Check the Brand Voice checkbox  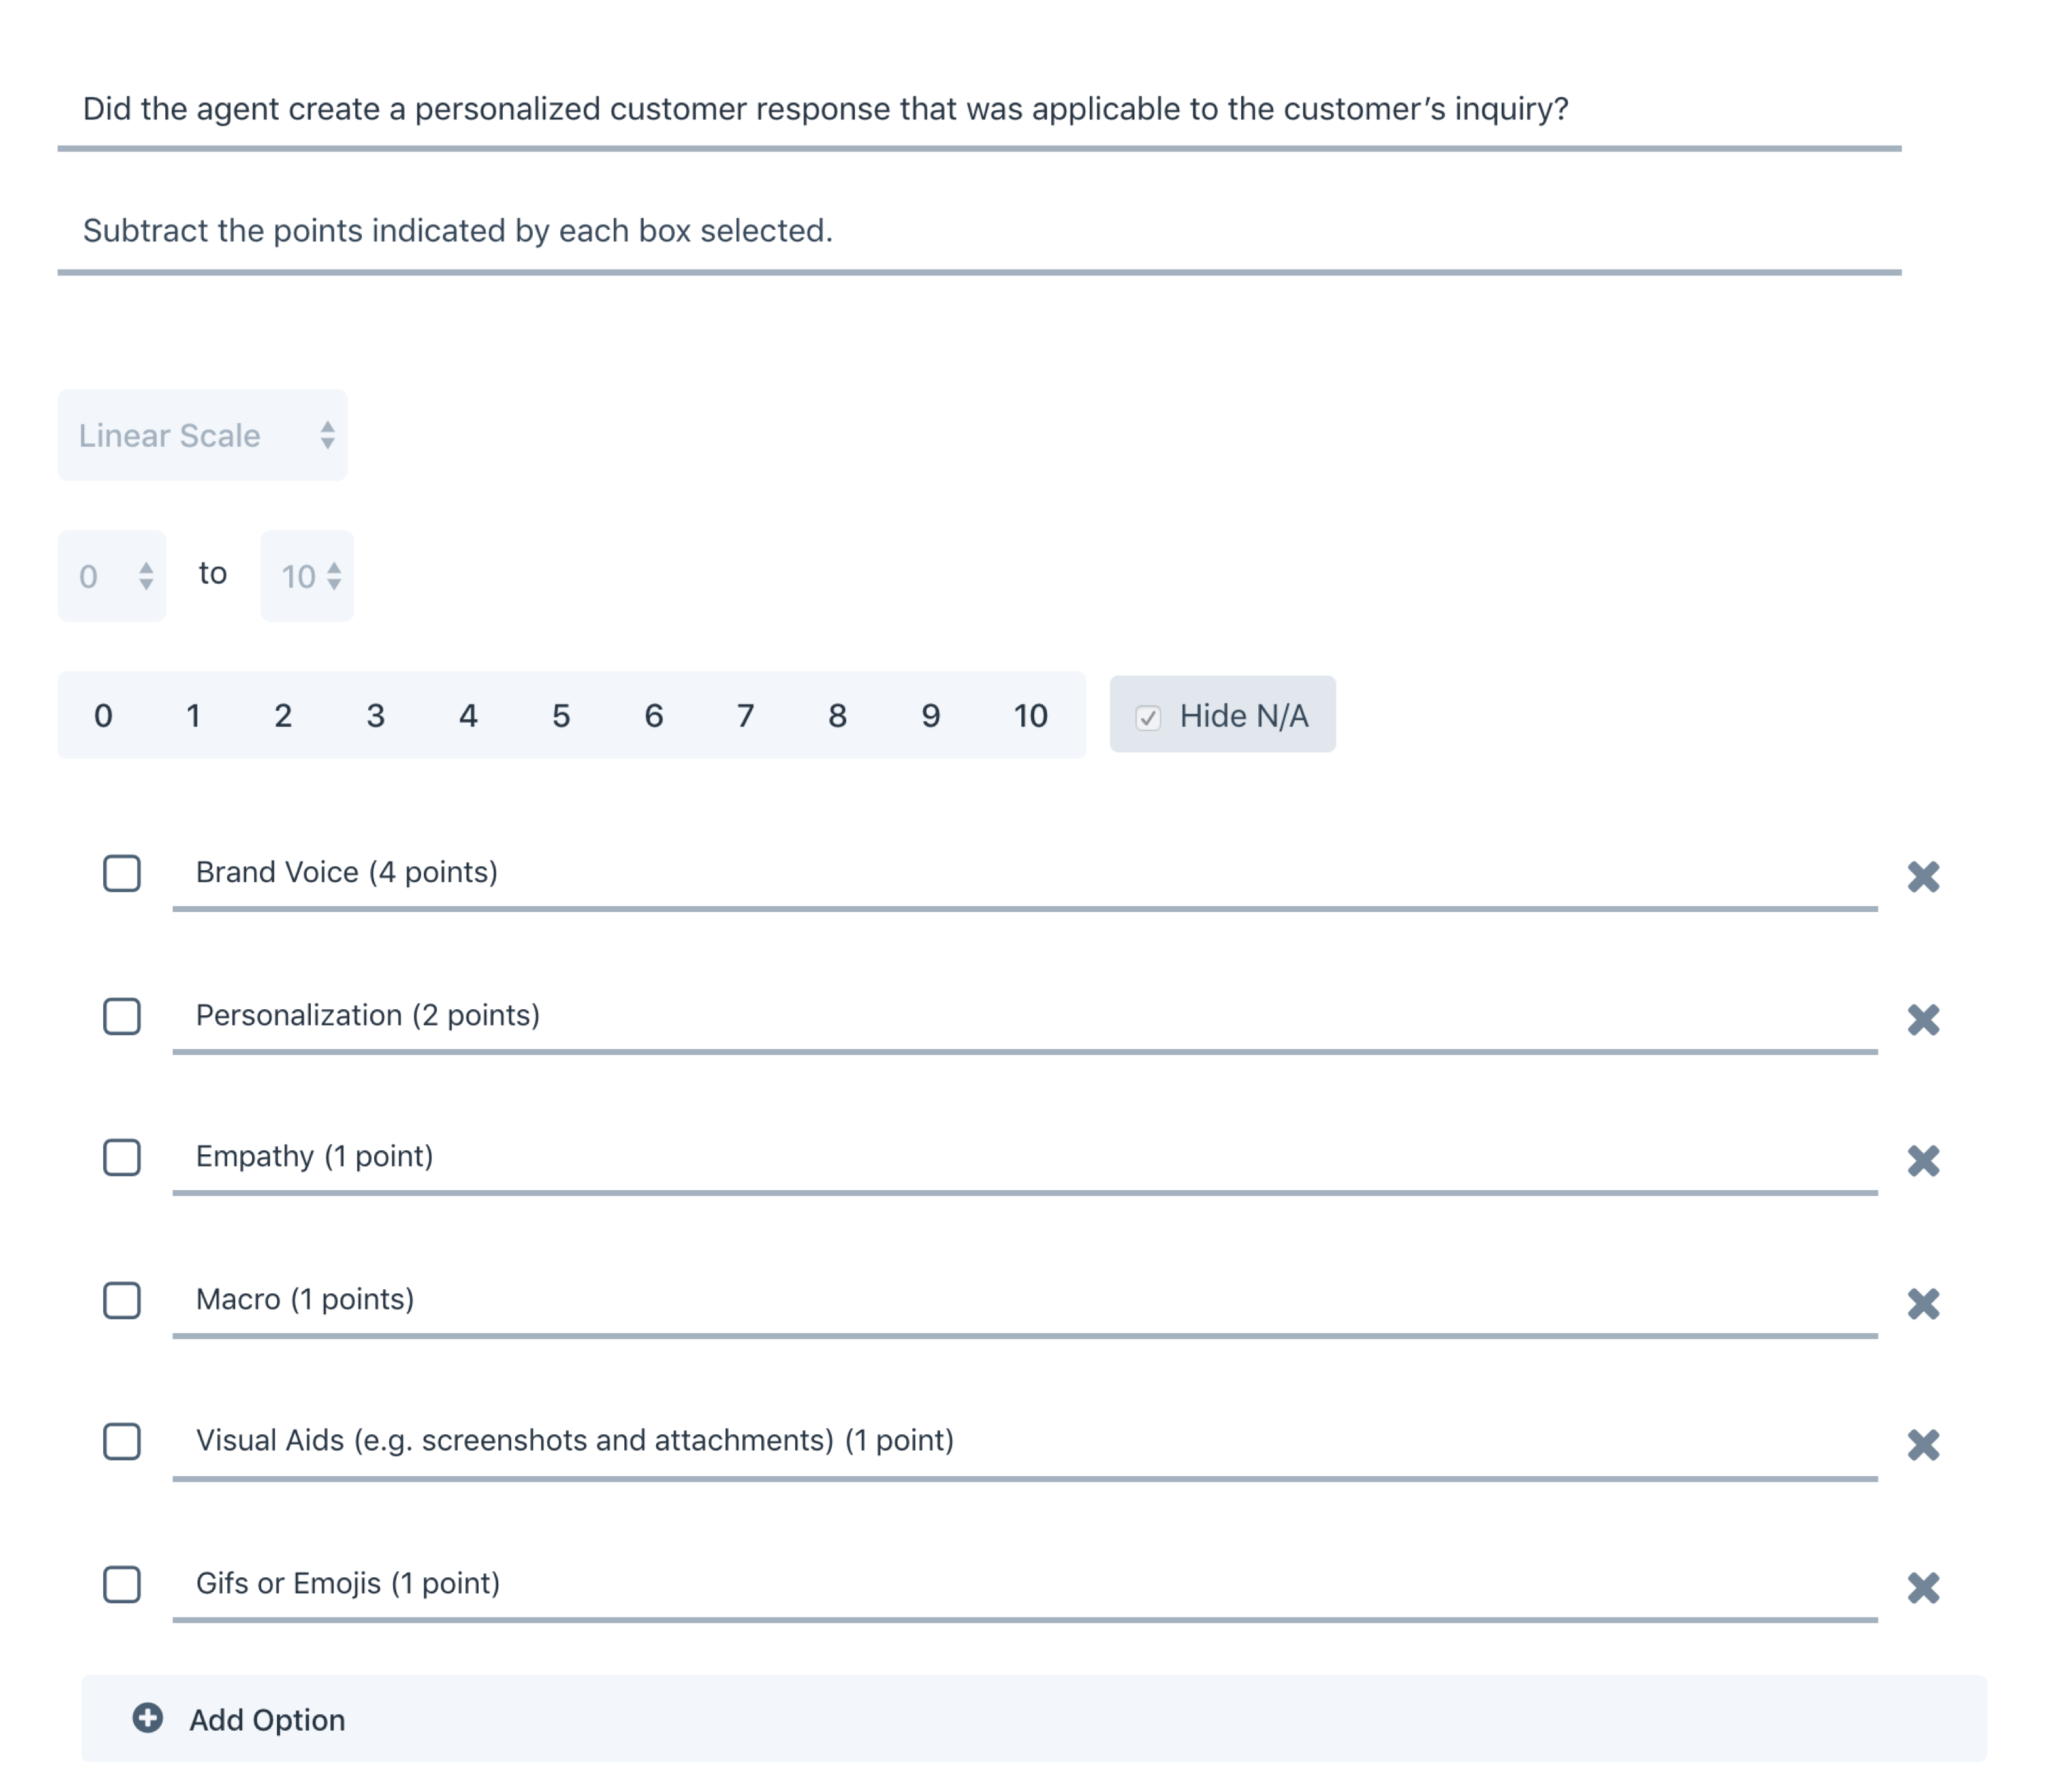point(122,873)
